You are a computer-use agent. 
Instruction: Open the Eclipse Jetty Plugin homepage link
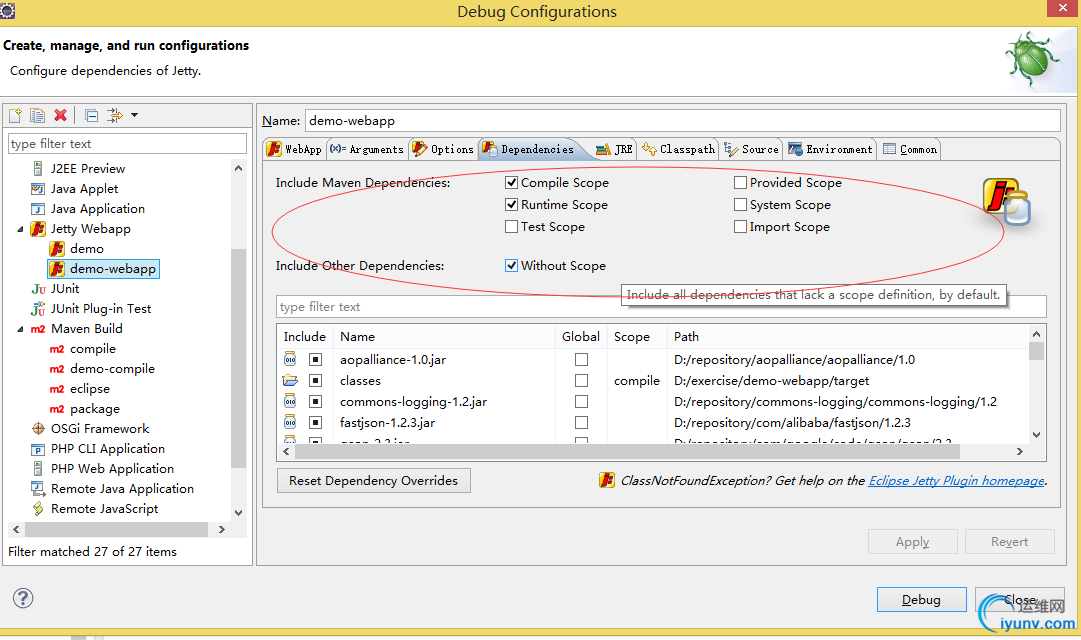pyautogui.click(x=956, y=481)
